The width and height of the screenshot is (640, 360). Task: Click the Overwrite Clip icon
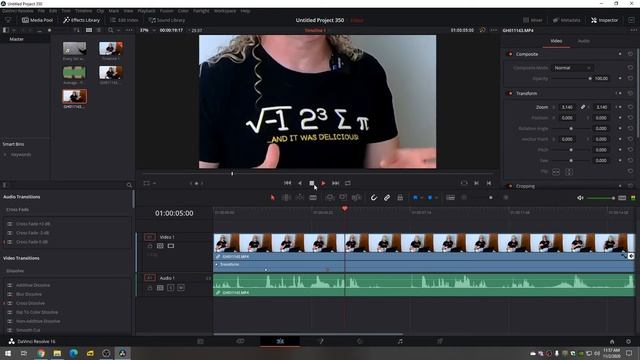pos(343,198)
